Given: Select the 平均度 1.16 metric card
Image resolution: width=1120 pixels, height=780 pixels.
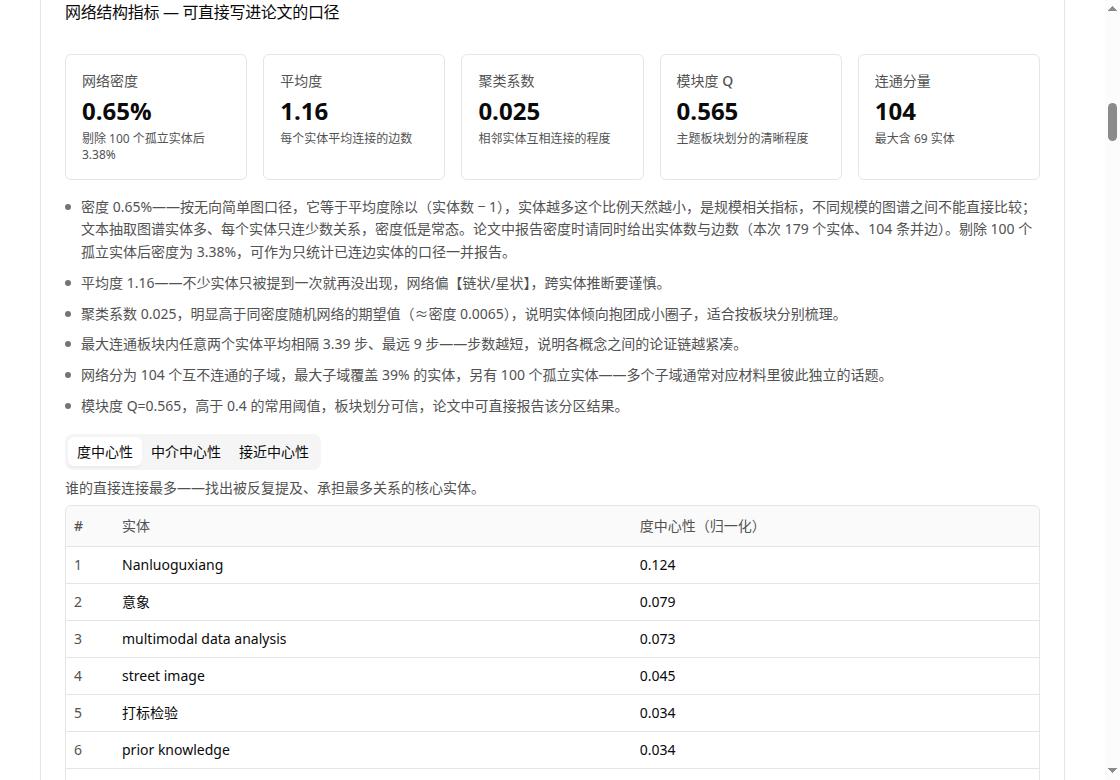Looking at the screenshot, I should tap(354, 117).
